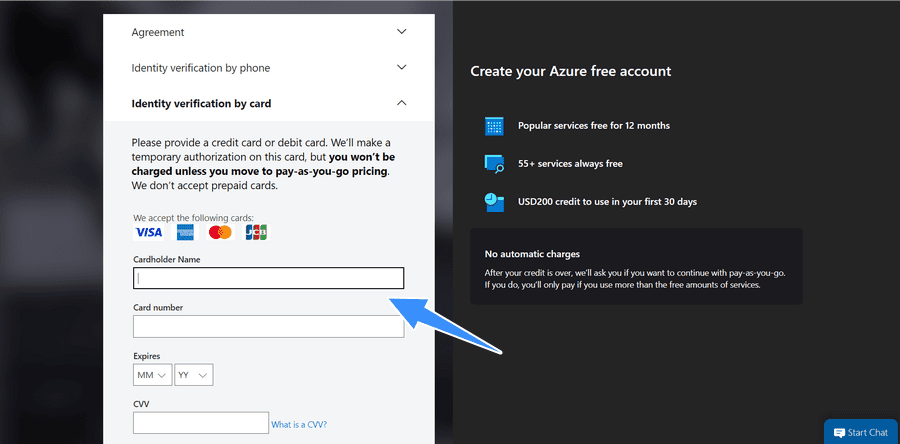Click '55+ services always free' text
Viewport: 900px width, 444px height.
(x=570, y=164)
